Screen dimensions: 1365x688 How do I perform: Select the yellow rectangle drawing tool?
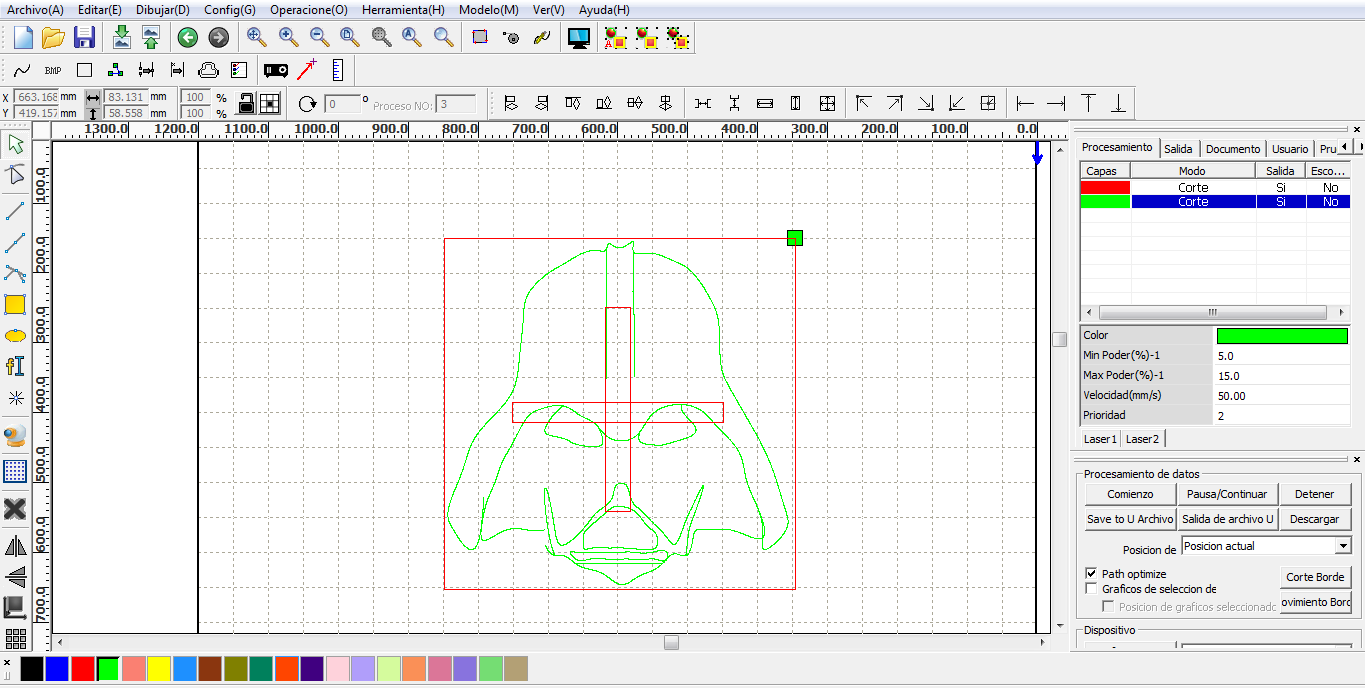15,305
